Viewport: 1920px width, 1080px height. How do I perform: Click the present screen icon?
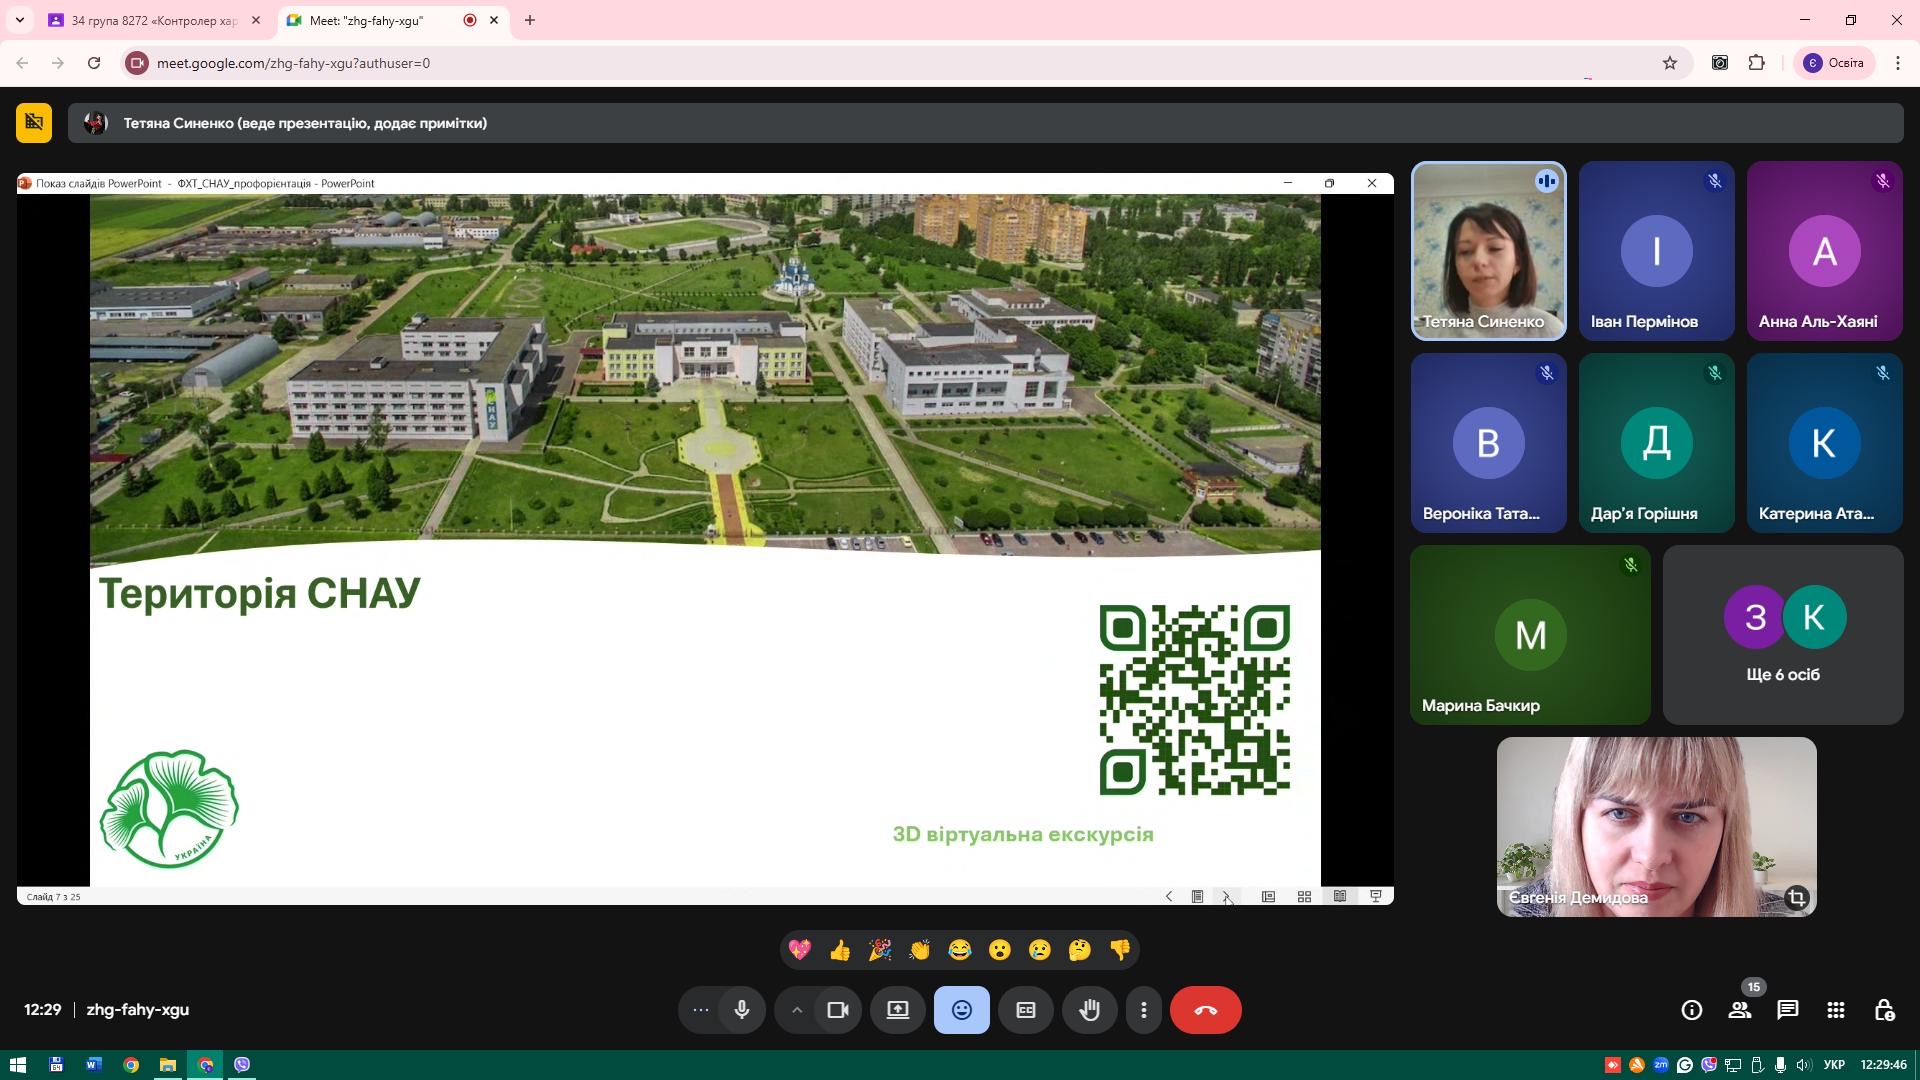[x=897, y=1010]
